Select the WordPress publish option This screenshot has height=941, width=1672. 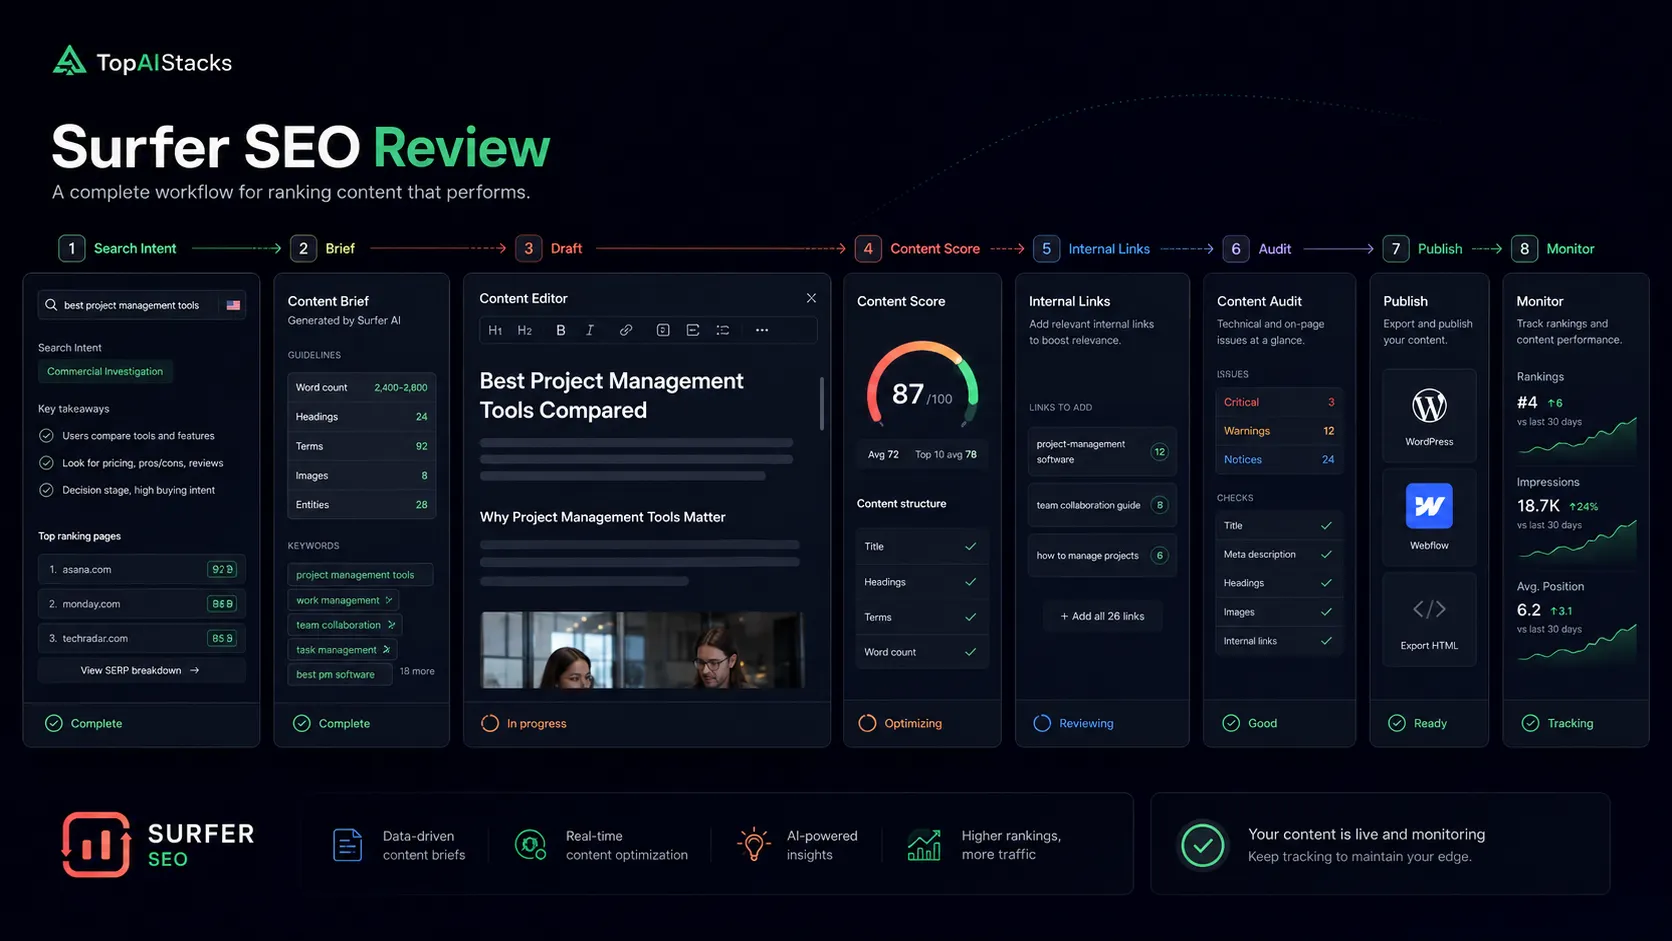click(1429, 415)
